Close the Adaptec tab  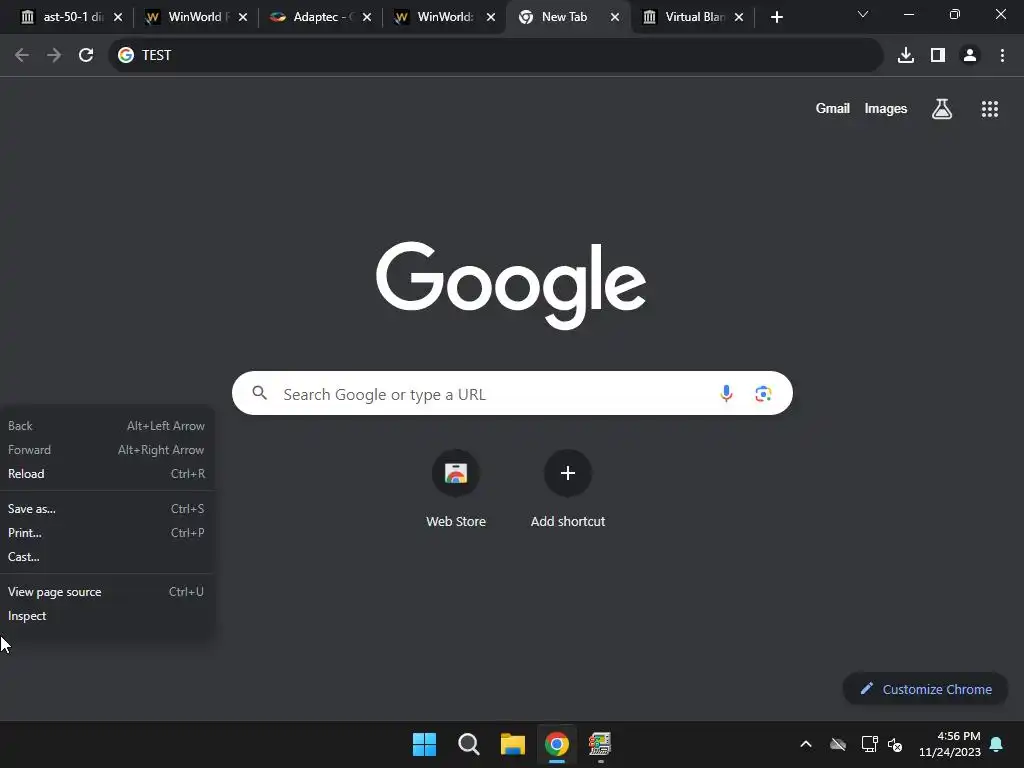(x=367, y=17)
